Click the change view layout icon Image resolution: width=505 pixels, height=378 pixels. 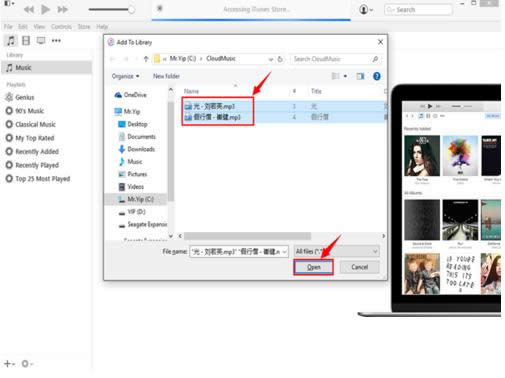pyautogui.click(x=336, y=76)
